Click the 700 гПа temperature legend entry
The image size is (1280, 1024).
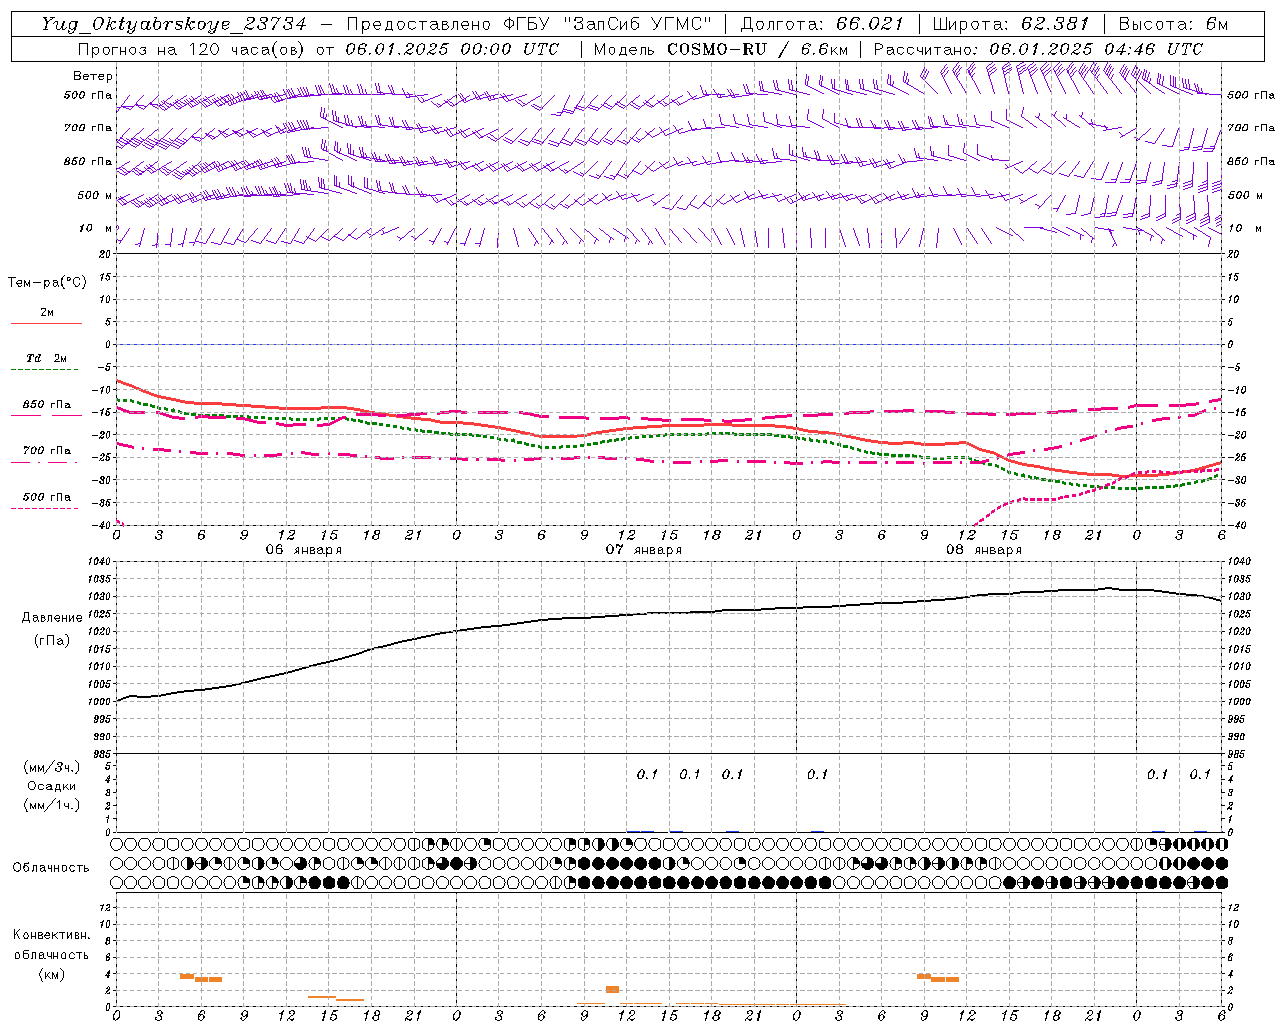(47, 451)
